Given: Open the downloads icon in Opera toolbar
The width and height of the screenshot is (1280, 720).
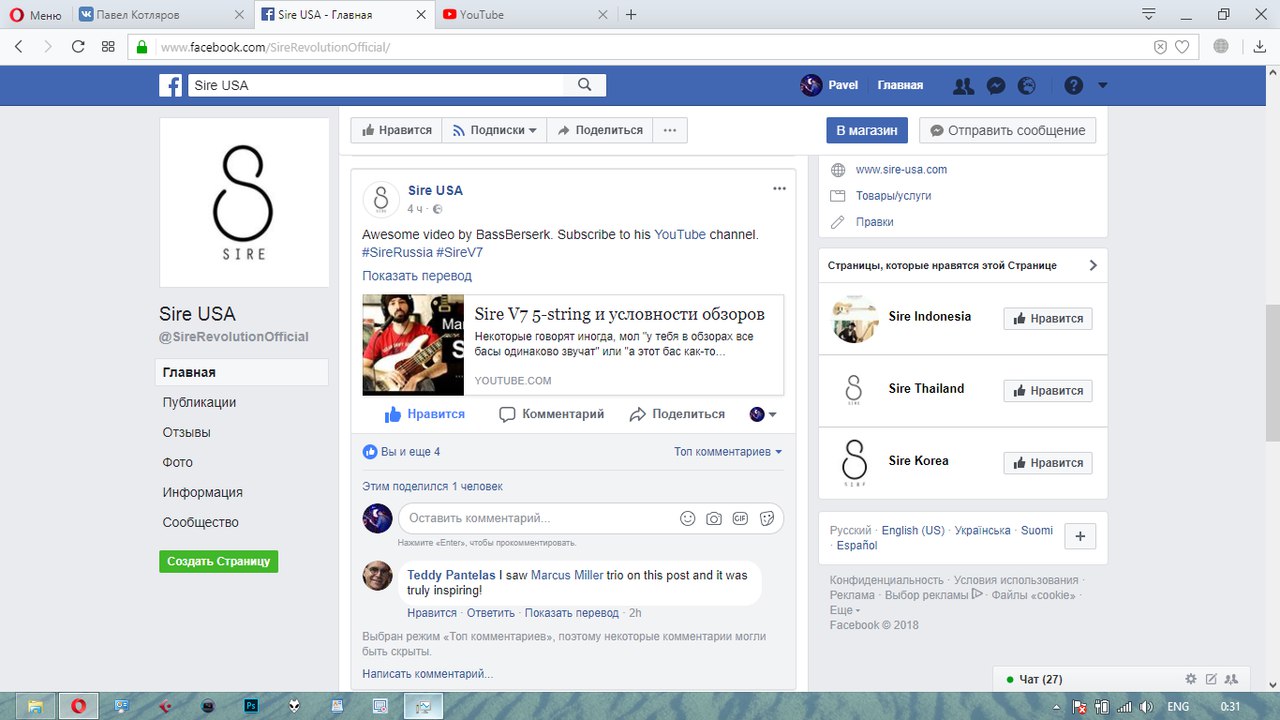Looking at the screenshot, I should click(x=1260, y=46).
